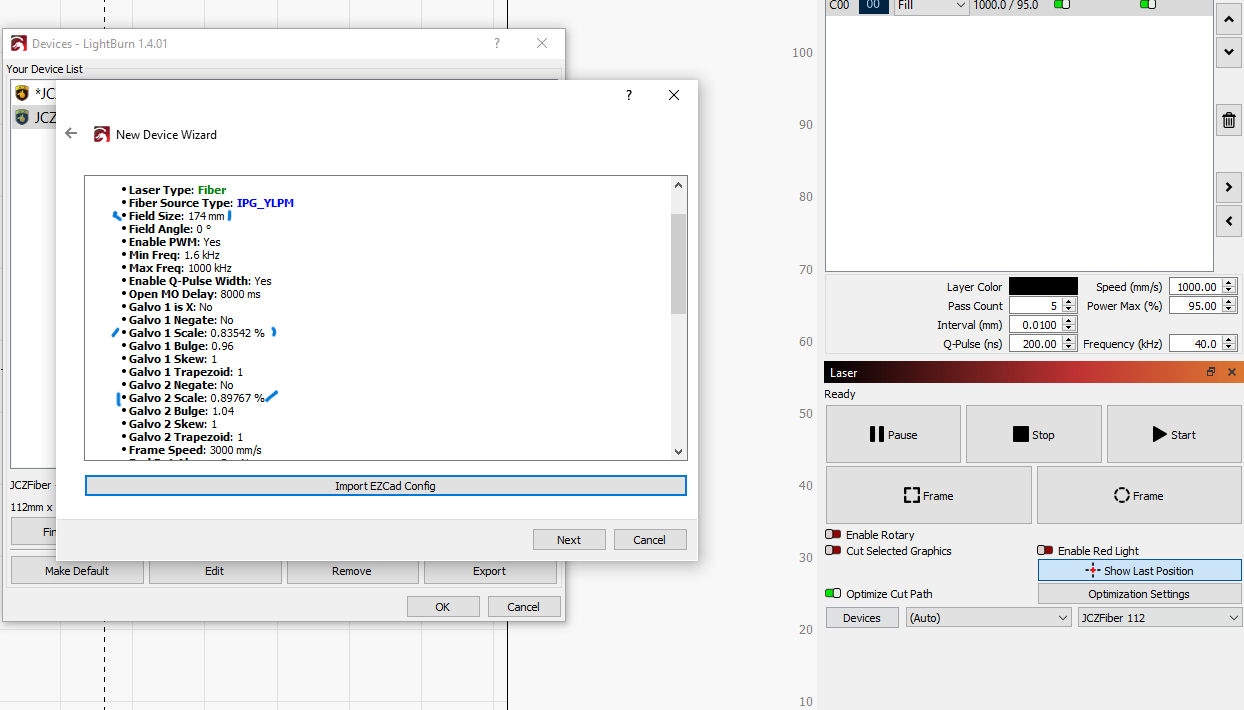Click the Import EZCad Config button
Screen dimensions: 1244x710
(386, 486)
